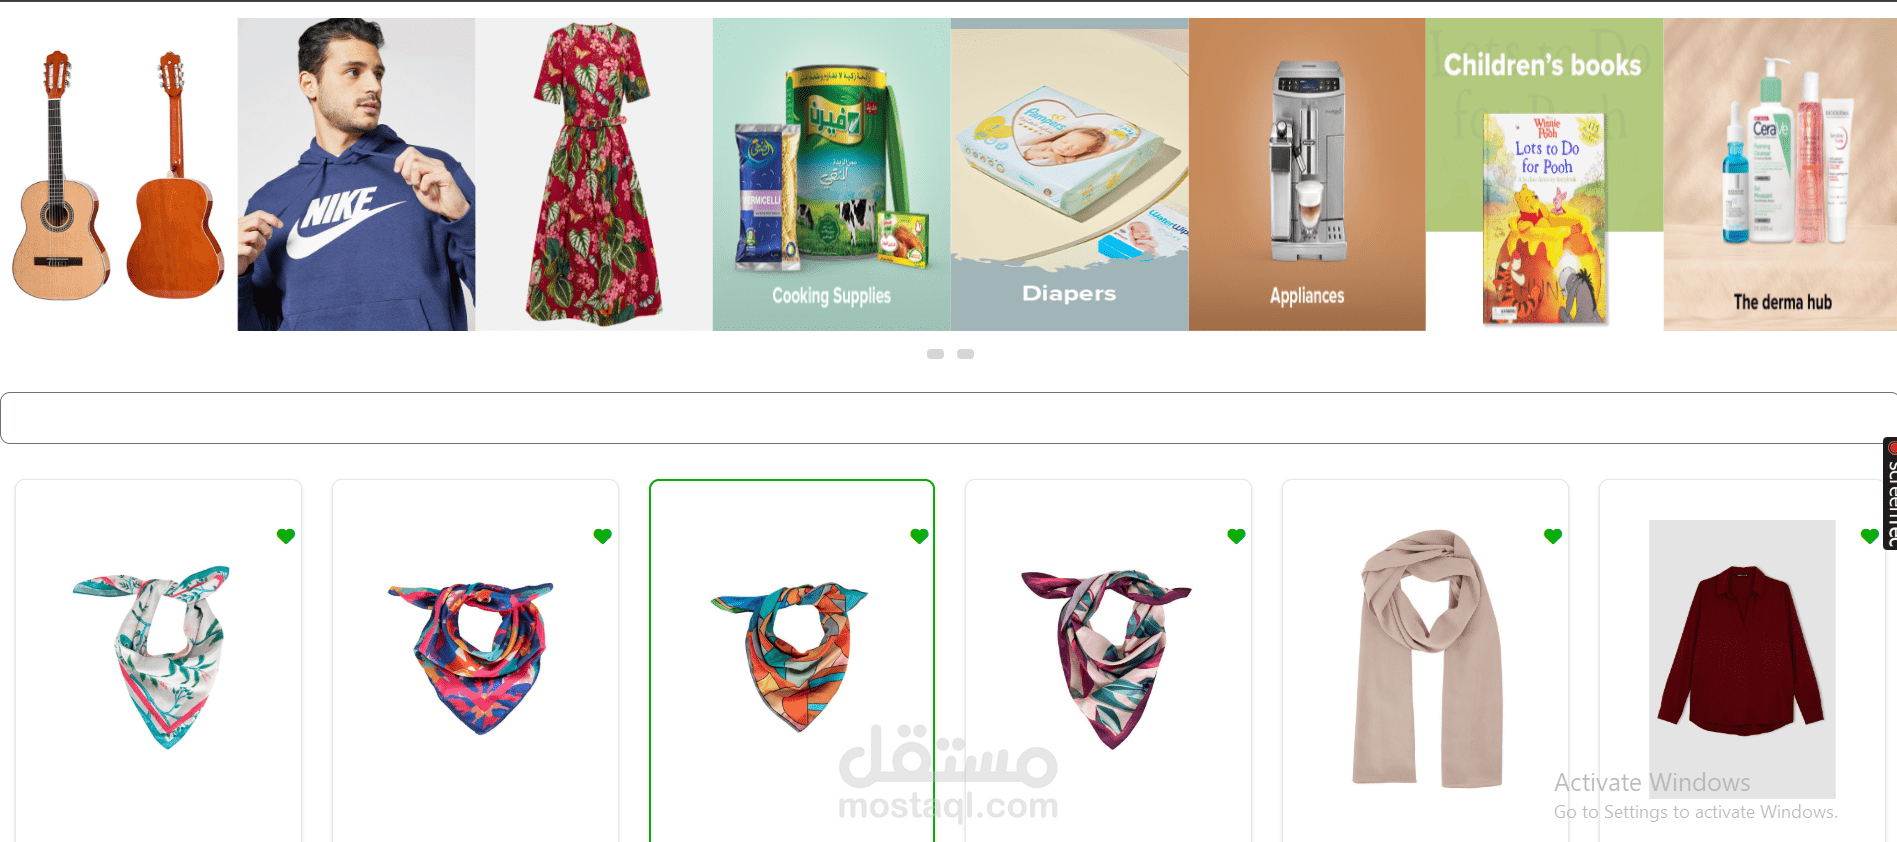This screenshot has width=1897, height=842.
Task: Open the Cooking Supplies category banner
Action: pos(831,174)
